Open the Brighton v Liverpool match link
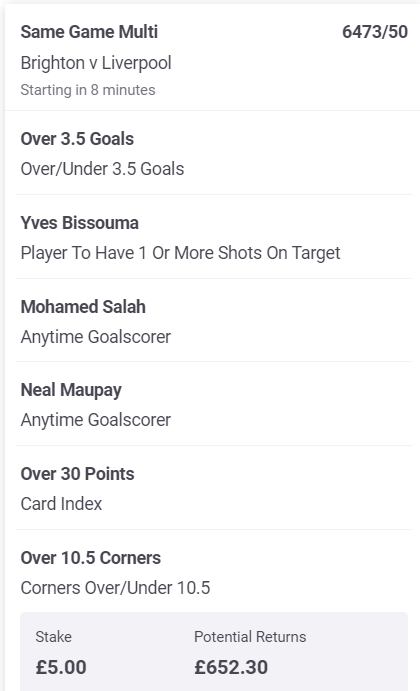420x691 pixels. click(96, 63)
